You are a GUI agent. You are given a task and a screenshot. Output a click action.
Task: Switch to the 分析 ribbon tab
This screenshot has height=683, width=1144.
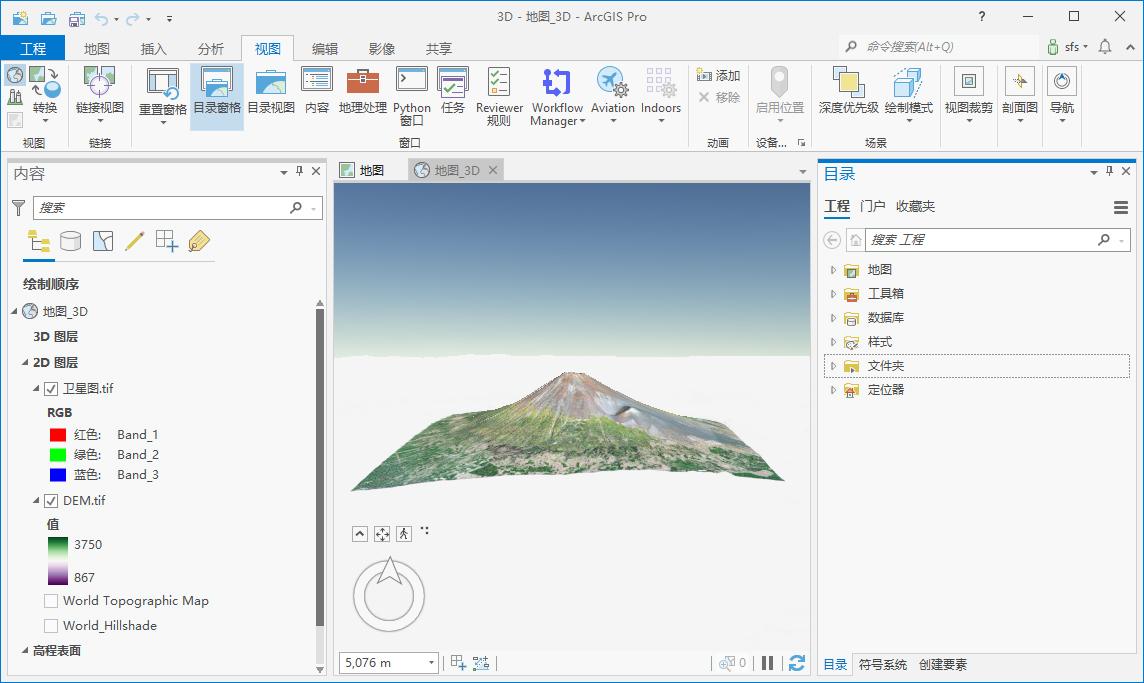pyautogui.click(x=210, y=48)
